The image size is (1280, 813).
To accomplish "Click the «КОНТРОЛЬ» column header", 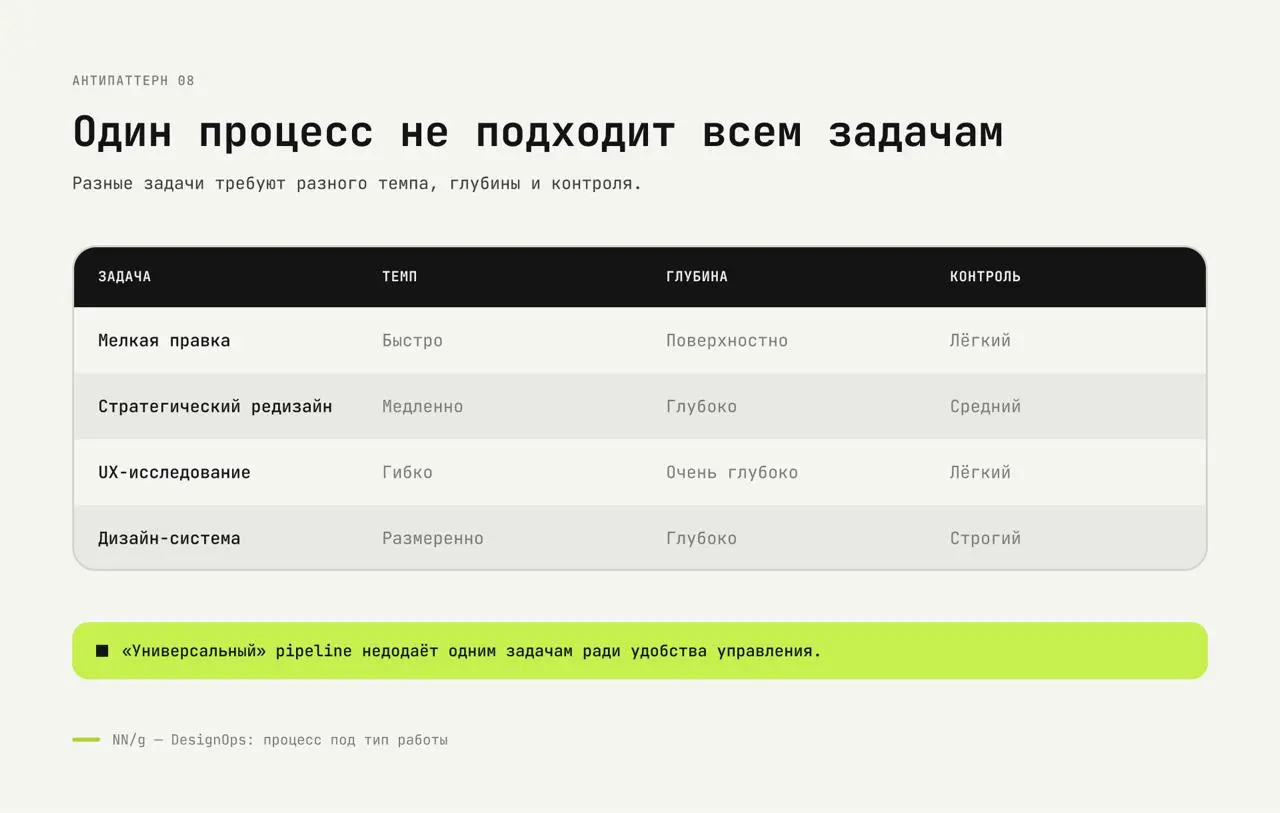I will [x=985, y=277].
